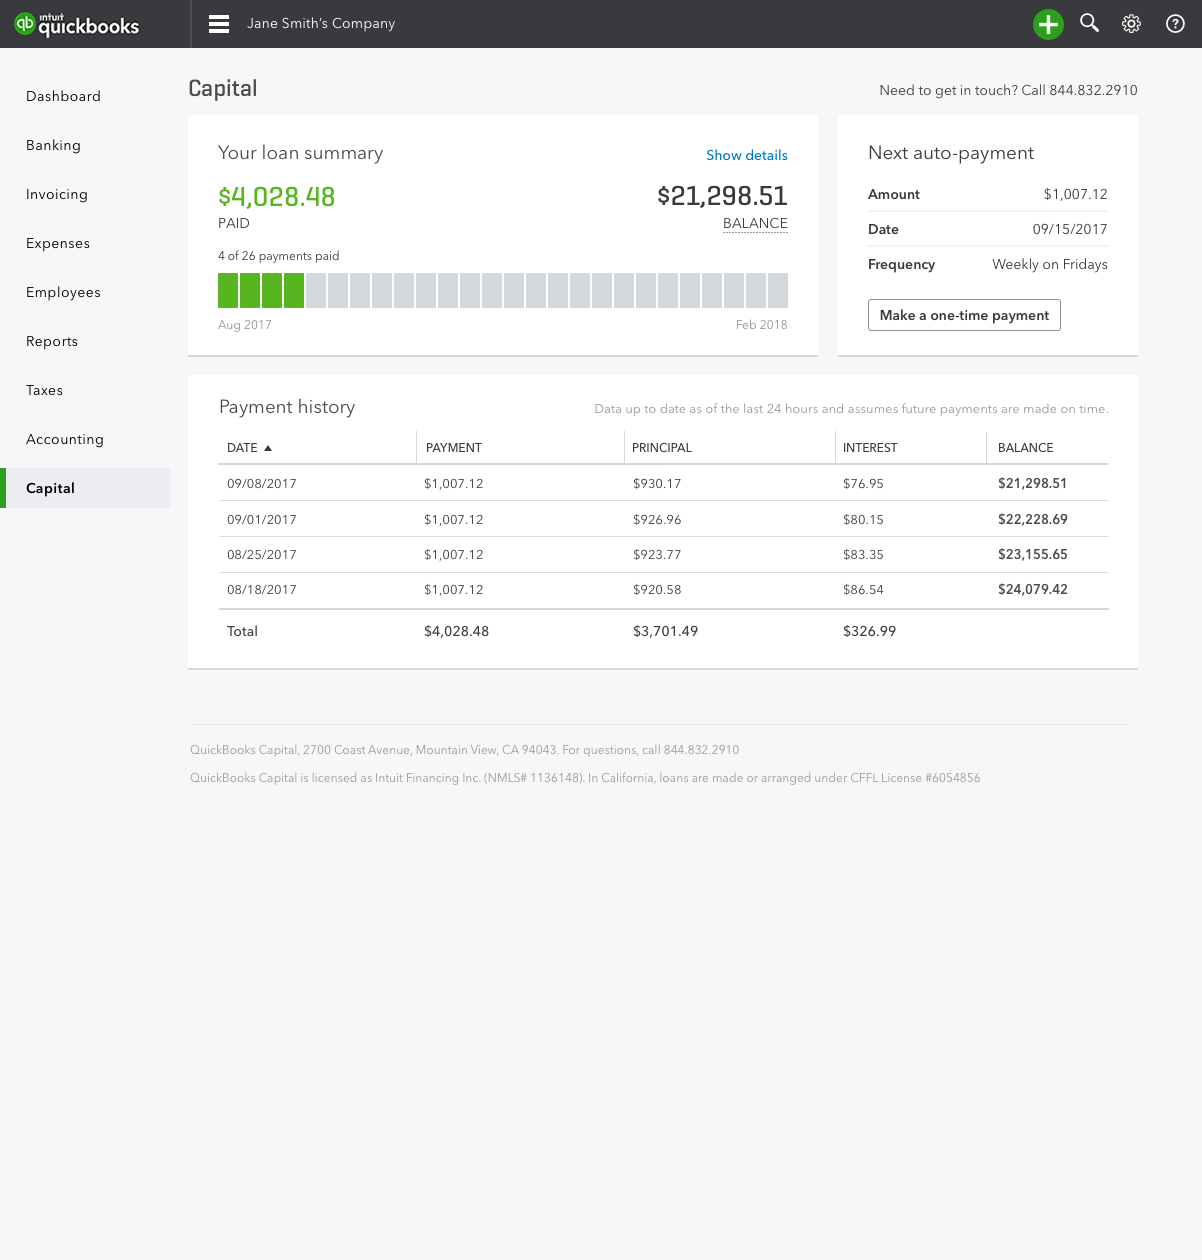Click the $930.17 principal cell
Viewport: 1202px width, 1260px height.
[657, 483]
